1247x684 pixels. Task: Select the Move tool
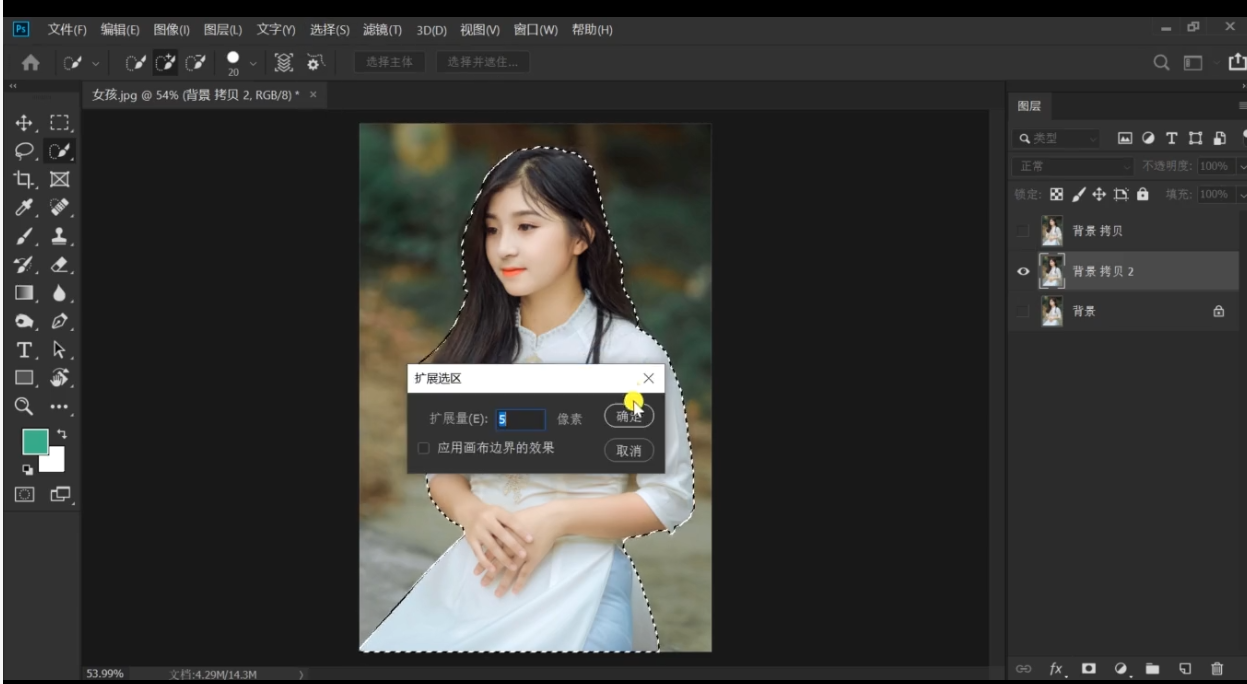25,123
